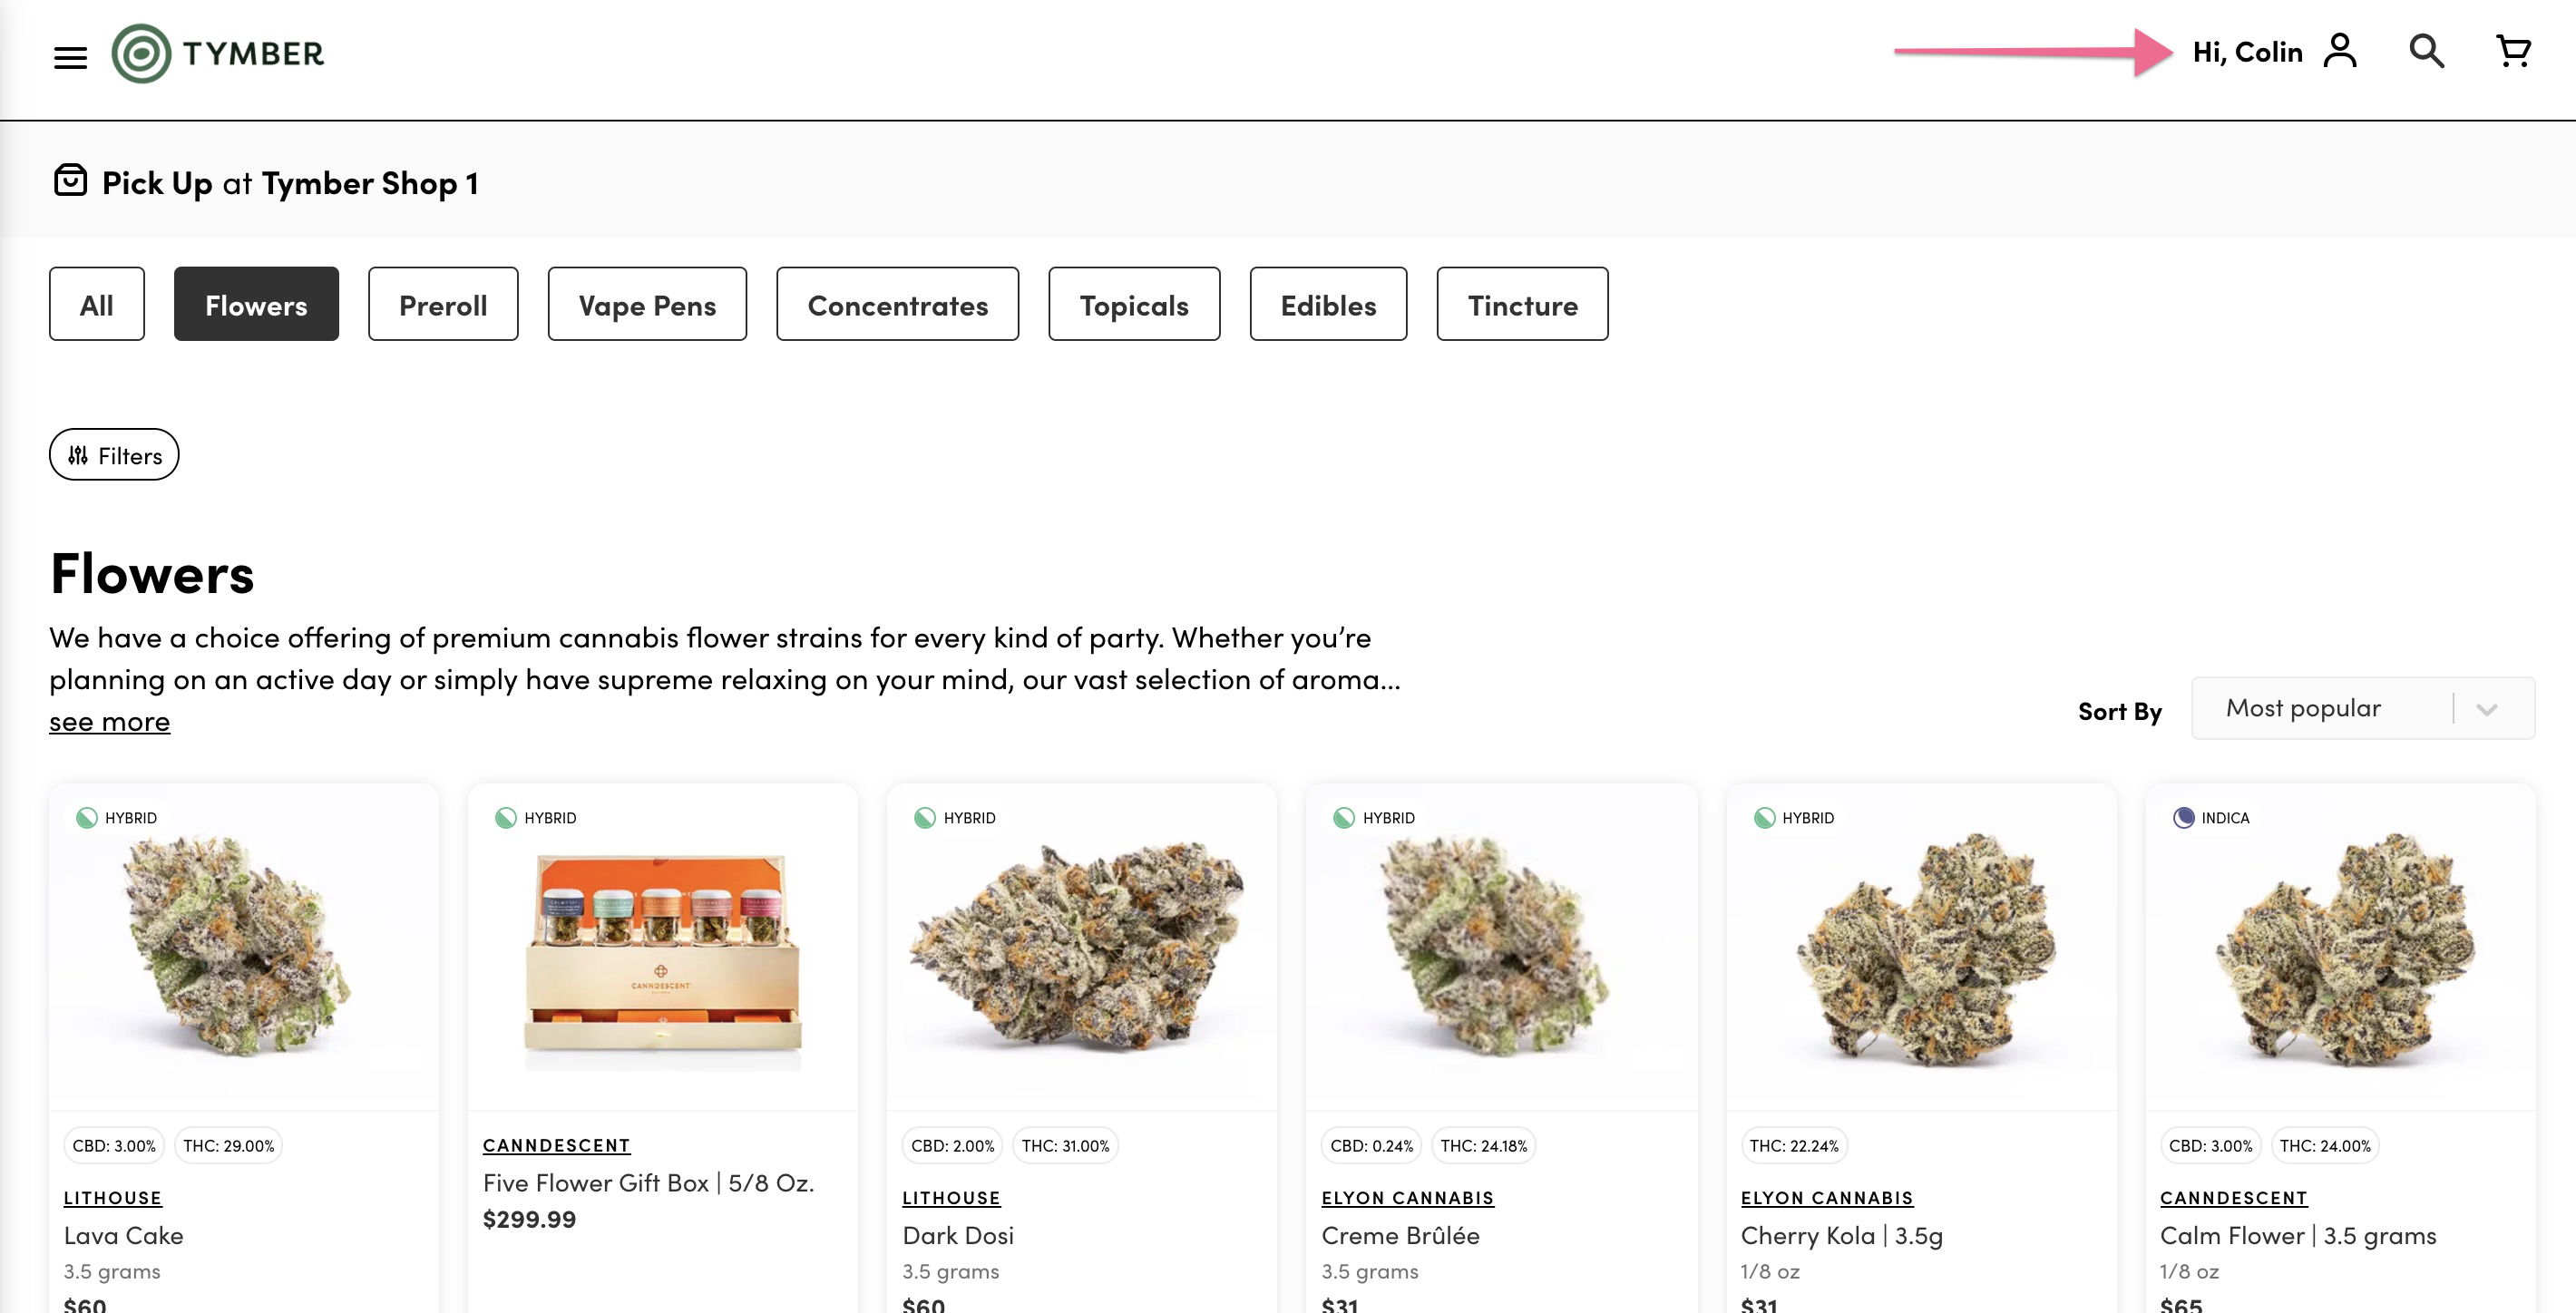Viewport: 2576px width, 1313px height.
Task: Switch to the Vape Pens category
Action: pos(647,304)
